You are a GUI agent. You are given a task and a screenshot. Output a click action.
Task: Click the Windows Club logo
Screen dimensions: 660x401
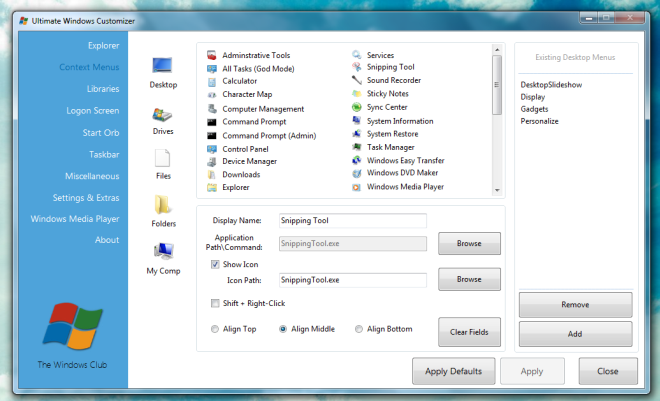point(72,326)
